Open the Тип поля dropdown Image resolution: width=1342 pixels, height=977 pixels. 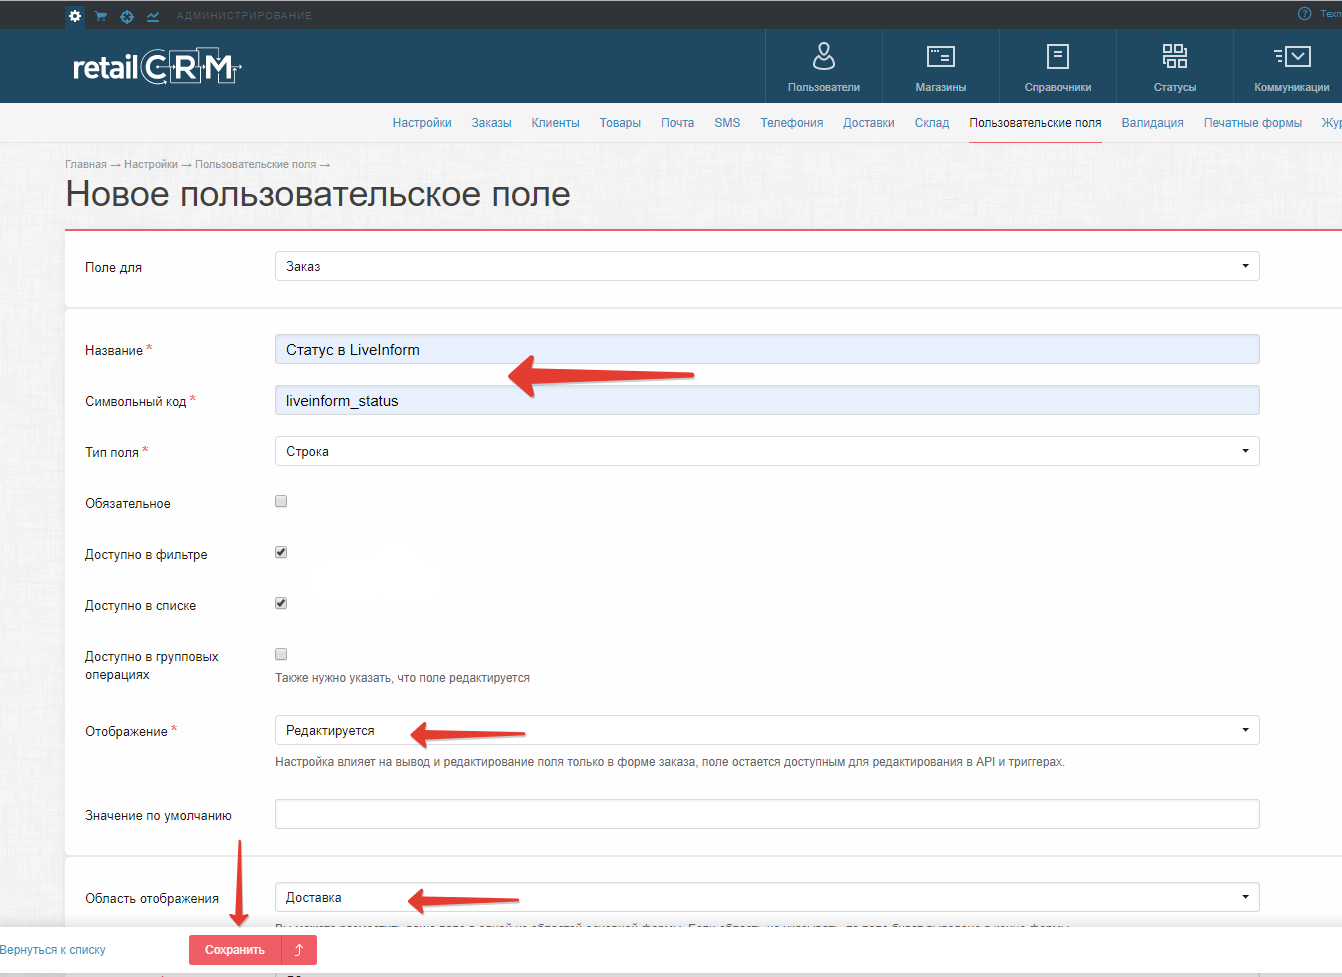tap(767, 451)
